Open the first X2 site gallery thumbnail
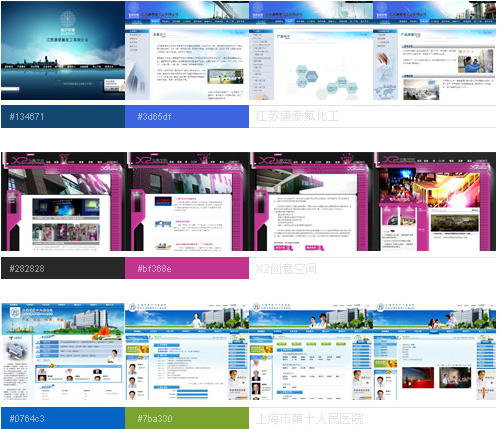 point(64,202)
